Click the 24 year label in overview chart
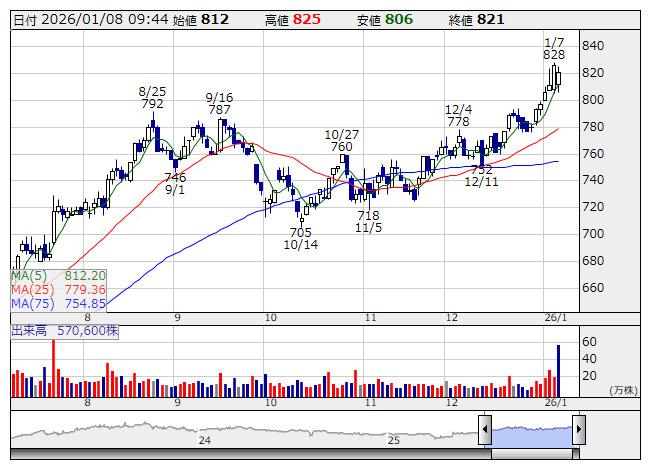Screen dimensions: 653x470 pyautogui.click(x=204, y=440)
